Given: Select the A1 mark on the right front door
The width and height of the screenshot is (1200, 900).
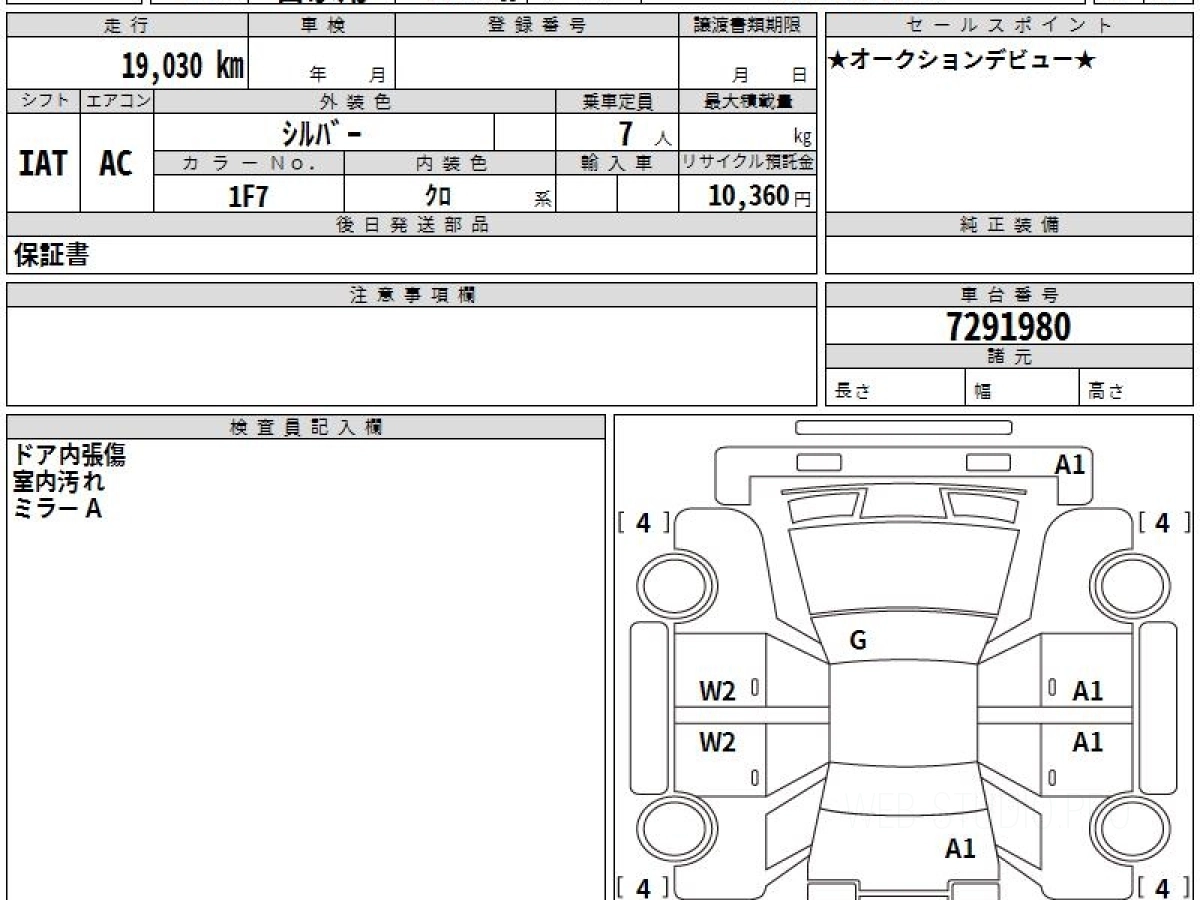Looking at the screenshot, I should click(x=1087, y=690).
